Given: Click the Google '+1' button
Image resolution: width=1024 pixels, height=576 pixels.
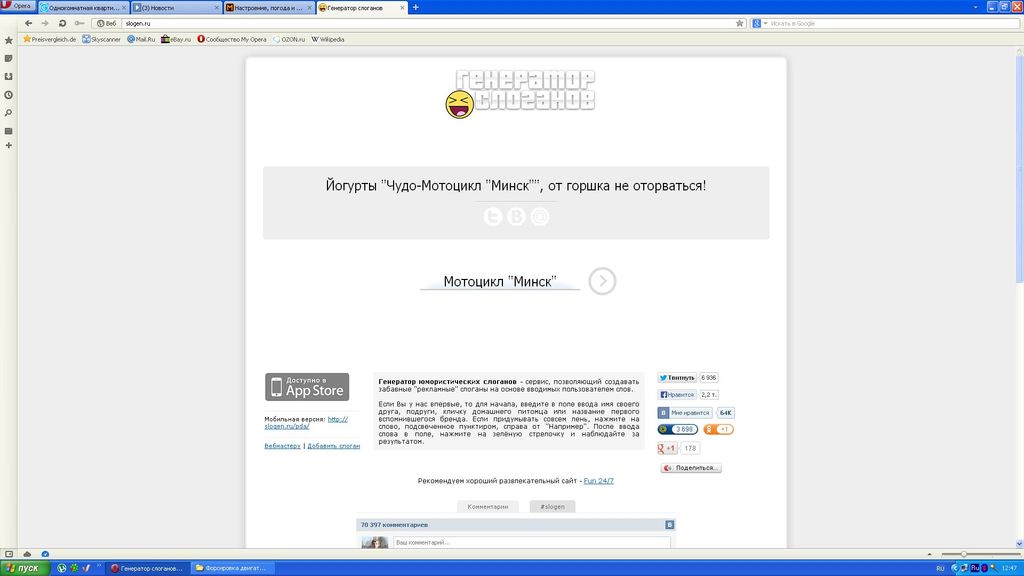Looking at the screenshot, I should tap(667, 448).
